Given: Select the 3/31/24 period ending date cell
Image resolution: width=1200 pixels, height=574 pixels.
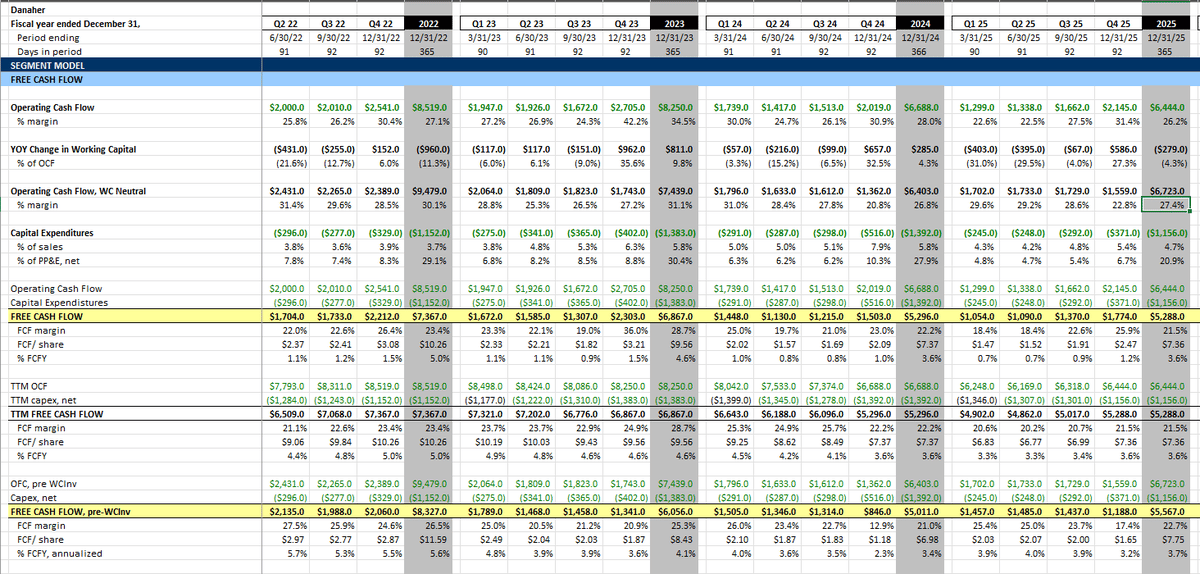Looking at the screenshot, I should (x=728, y=36).
